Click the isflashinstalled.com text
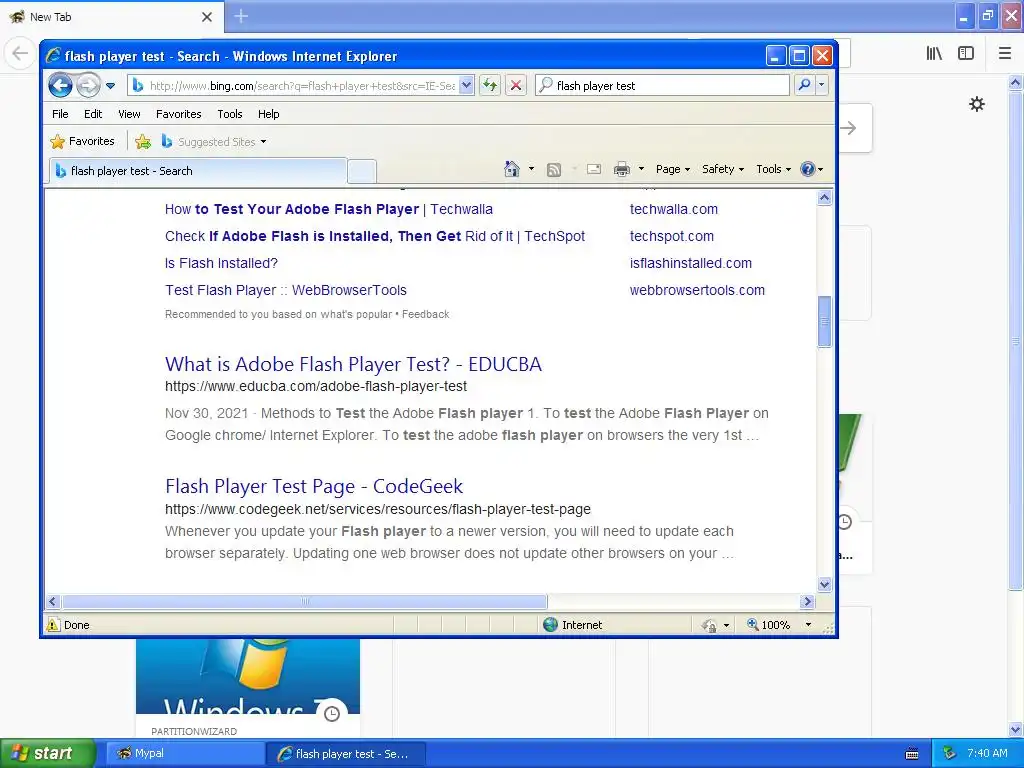The width and height of the screenshot is (1024, 768). [x=690, y=263]
